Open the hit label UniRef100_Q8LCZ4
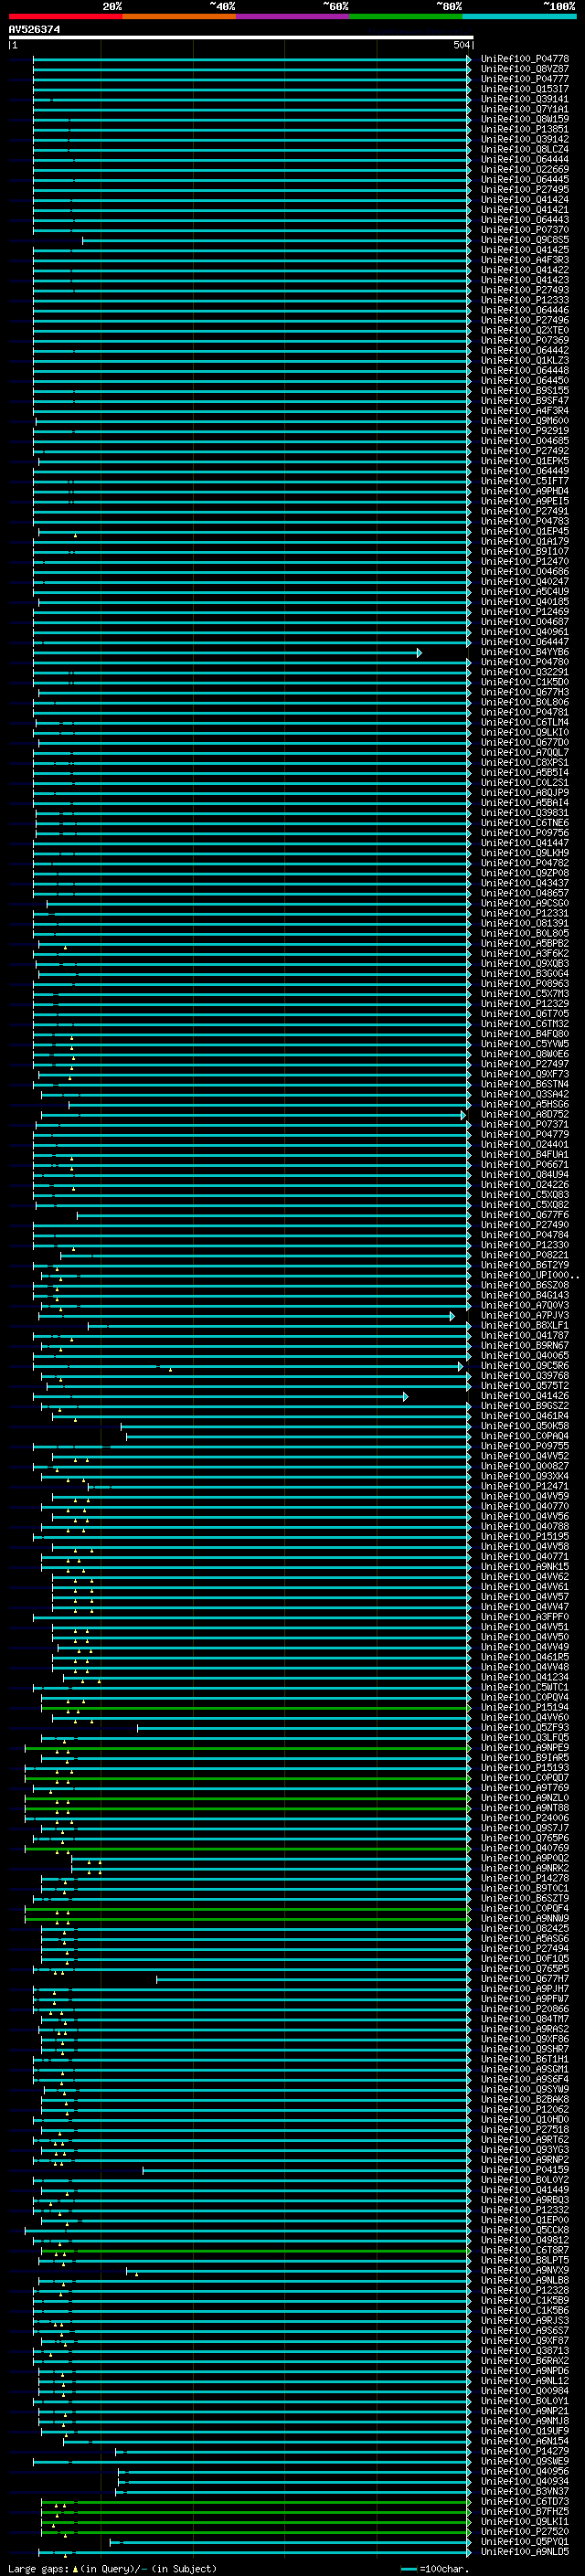Viewport: 585px width, 2576px height. tap(525, 149)
